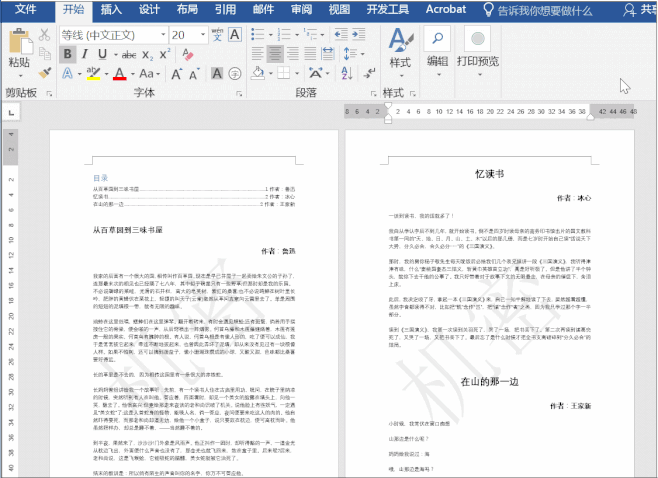Viewport: 658px width, 478px height.
Task: Click the Tell Me search box
Action: pyautogui.click(x=538, y=10)
